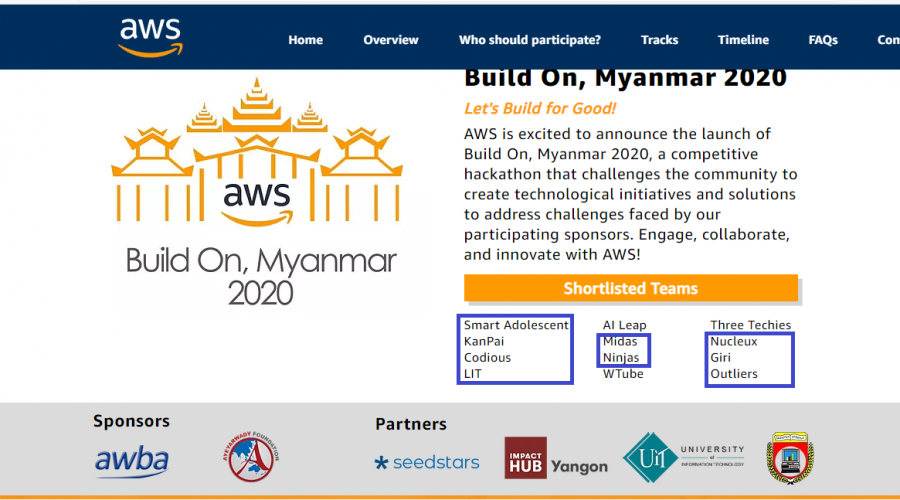Click the red crest partner emblem
Image resolution: width=900 pixels, height=500 pixels.
point(793,459)
